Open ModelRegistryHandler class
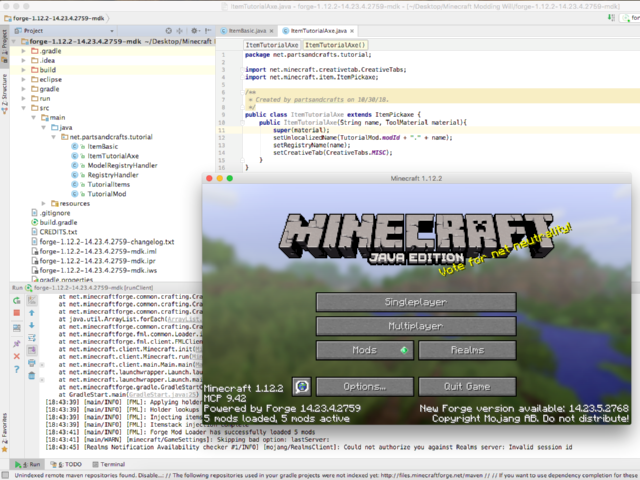This screenshot has height=480, width=640. click(x=122, y=165)
